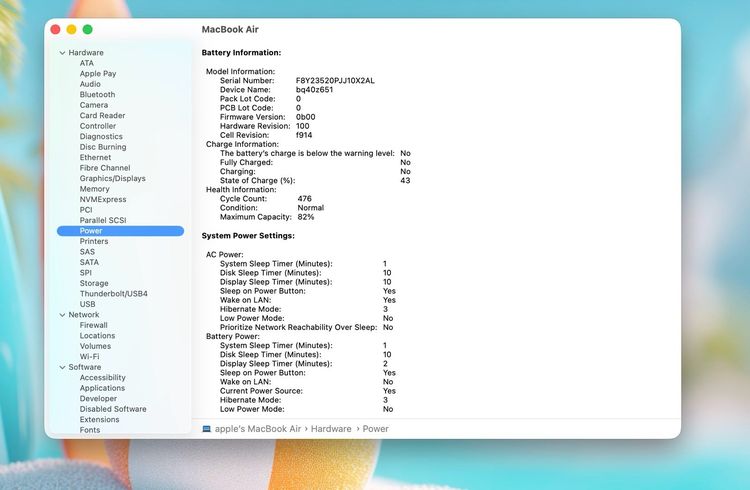
Task: Open Diagnostics in the sidebar
Action: [101, 136]
